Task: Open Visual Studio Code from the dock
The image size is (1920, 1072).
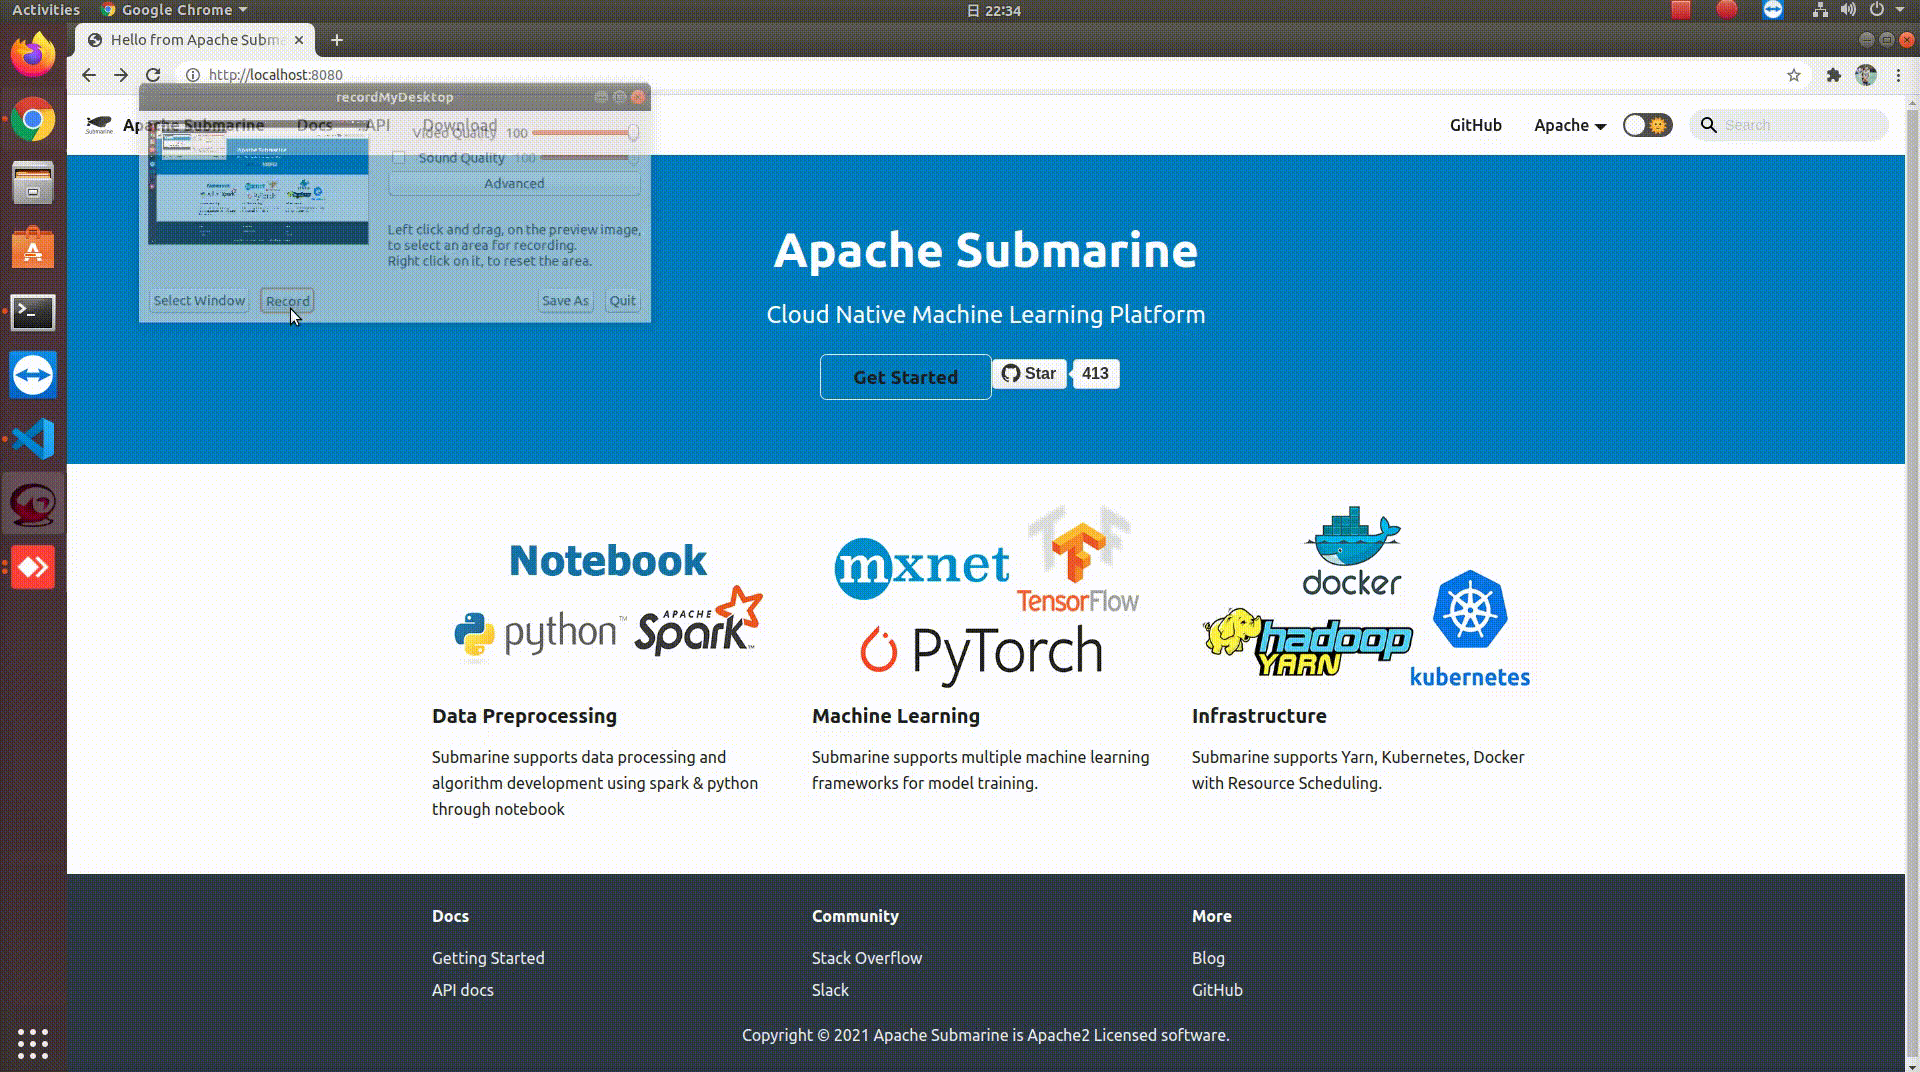Action: coord(33,438)
